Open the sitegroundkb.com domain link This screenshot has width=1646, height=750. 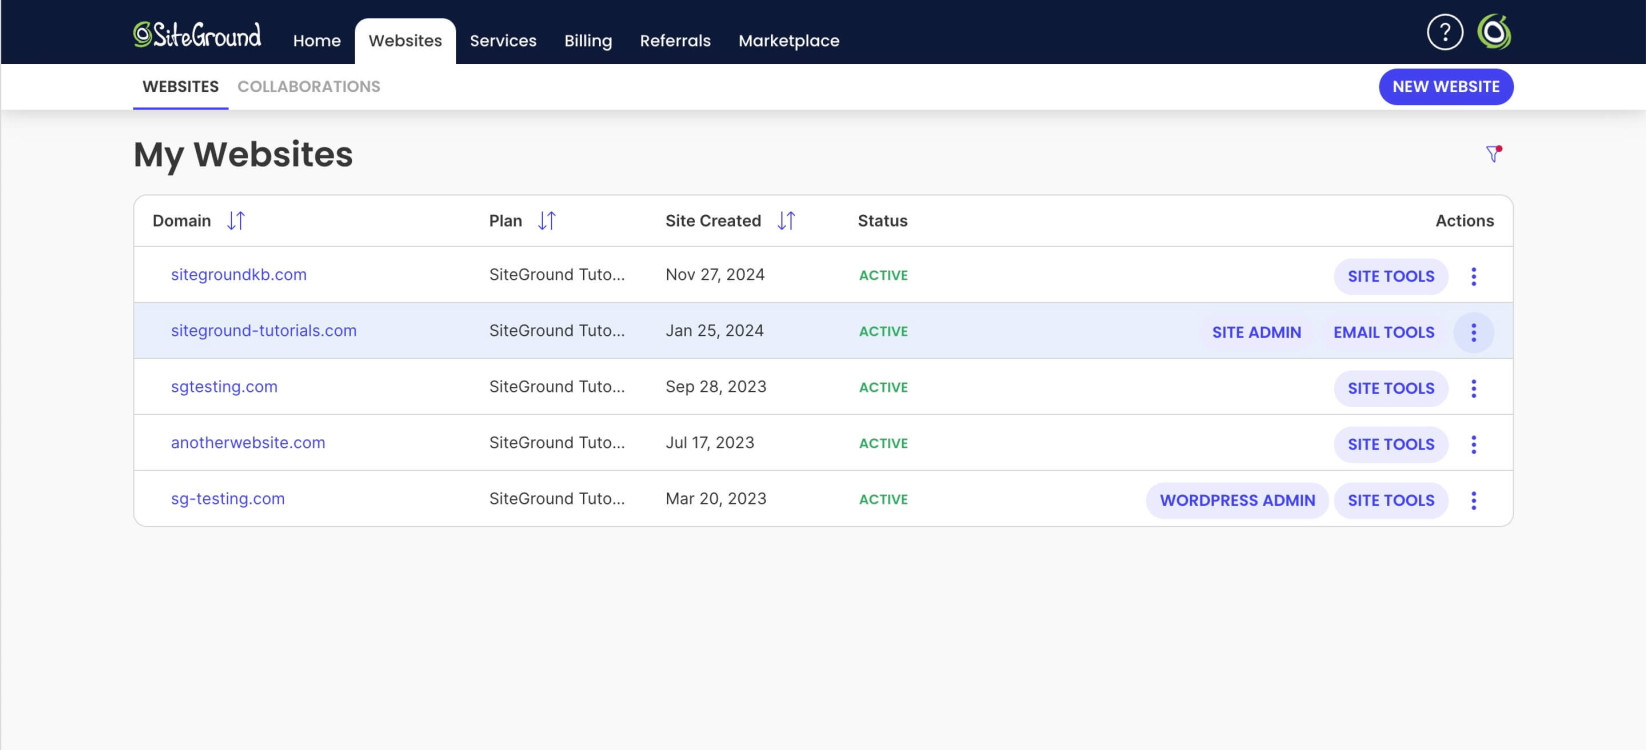coord(239,275)
